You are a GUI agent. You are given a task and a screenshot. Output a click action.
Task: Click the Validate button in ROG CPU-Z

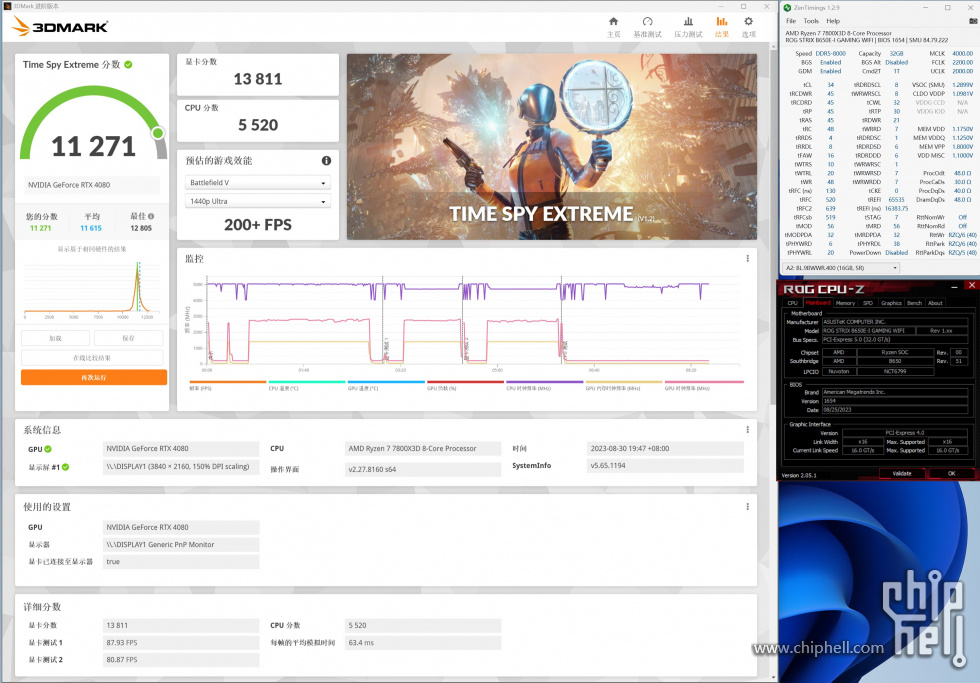901,473
